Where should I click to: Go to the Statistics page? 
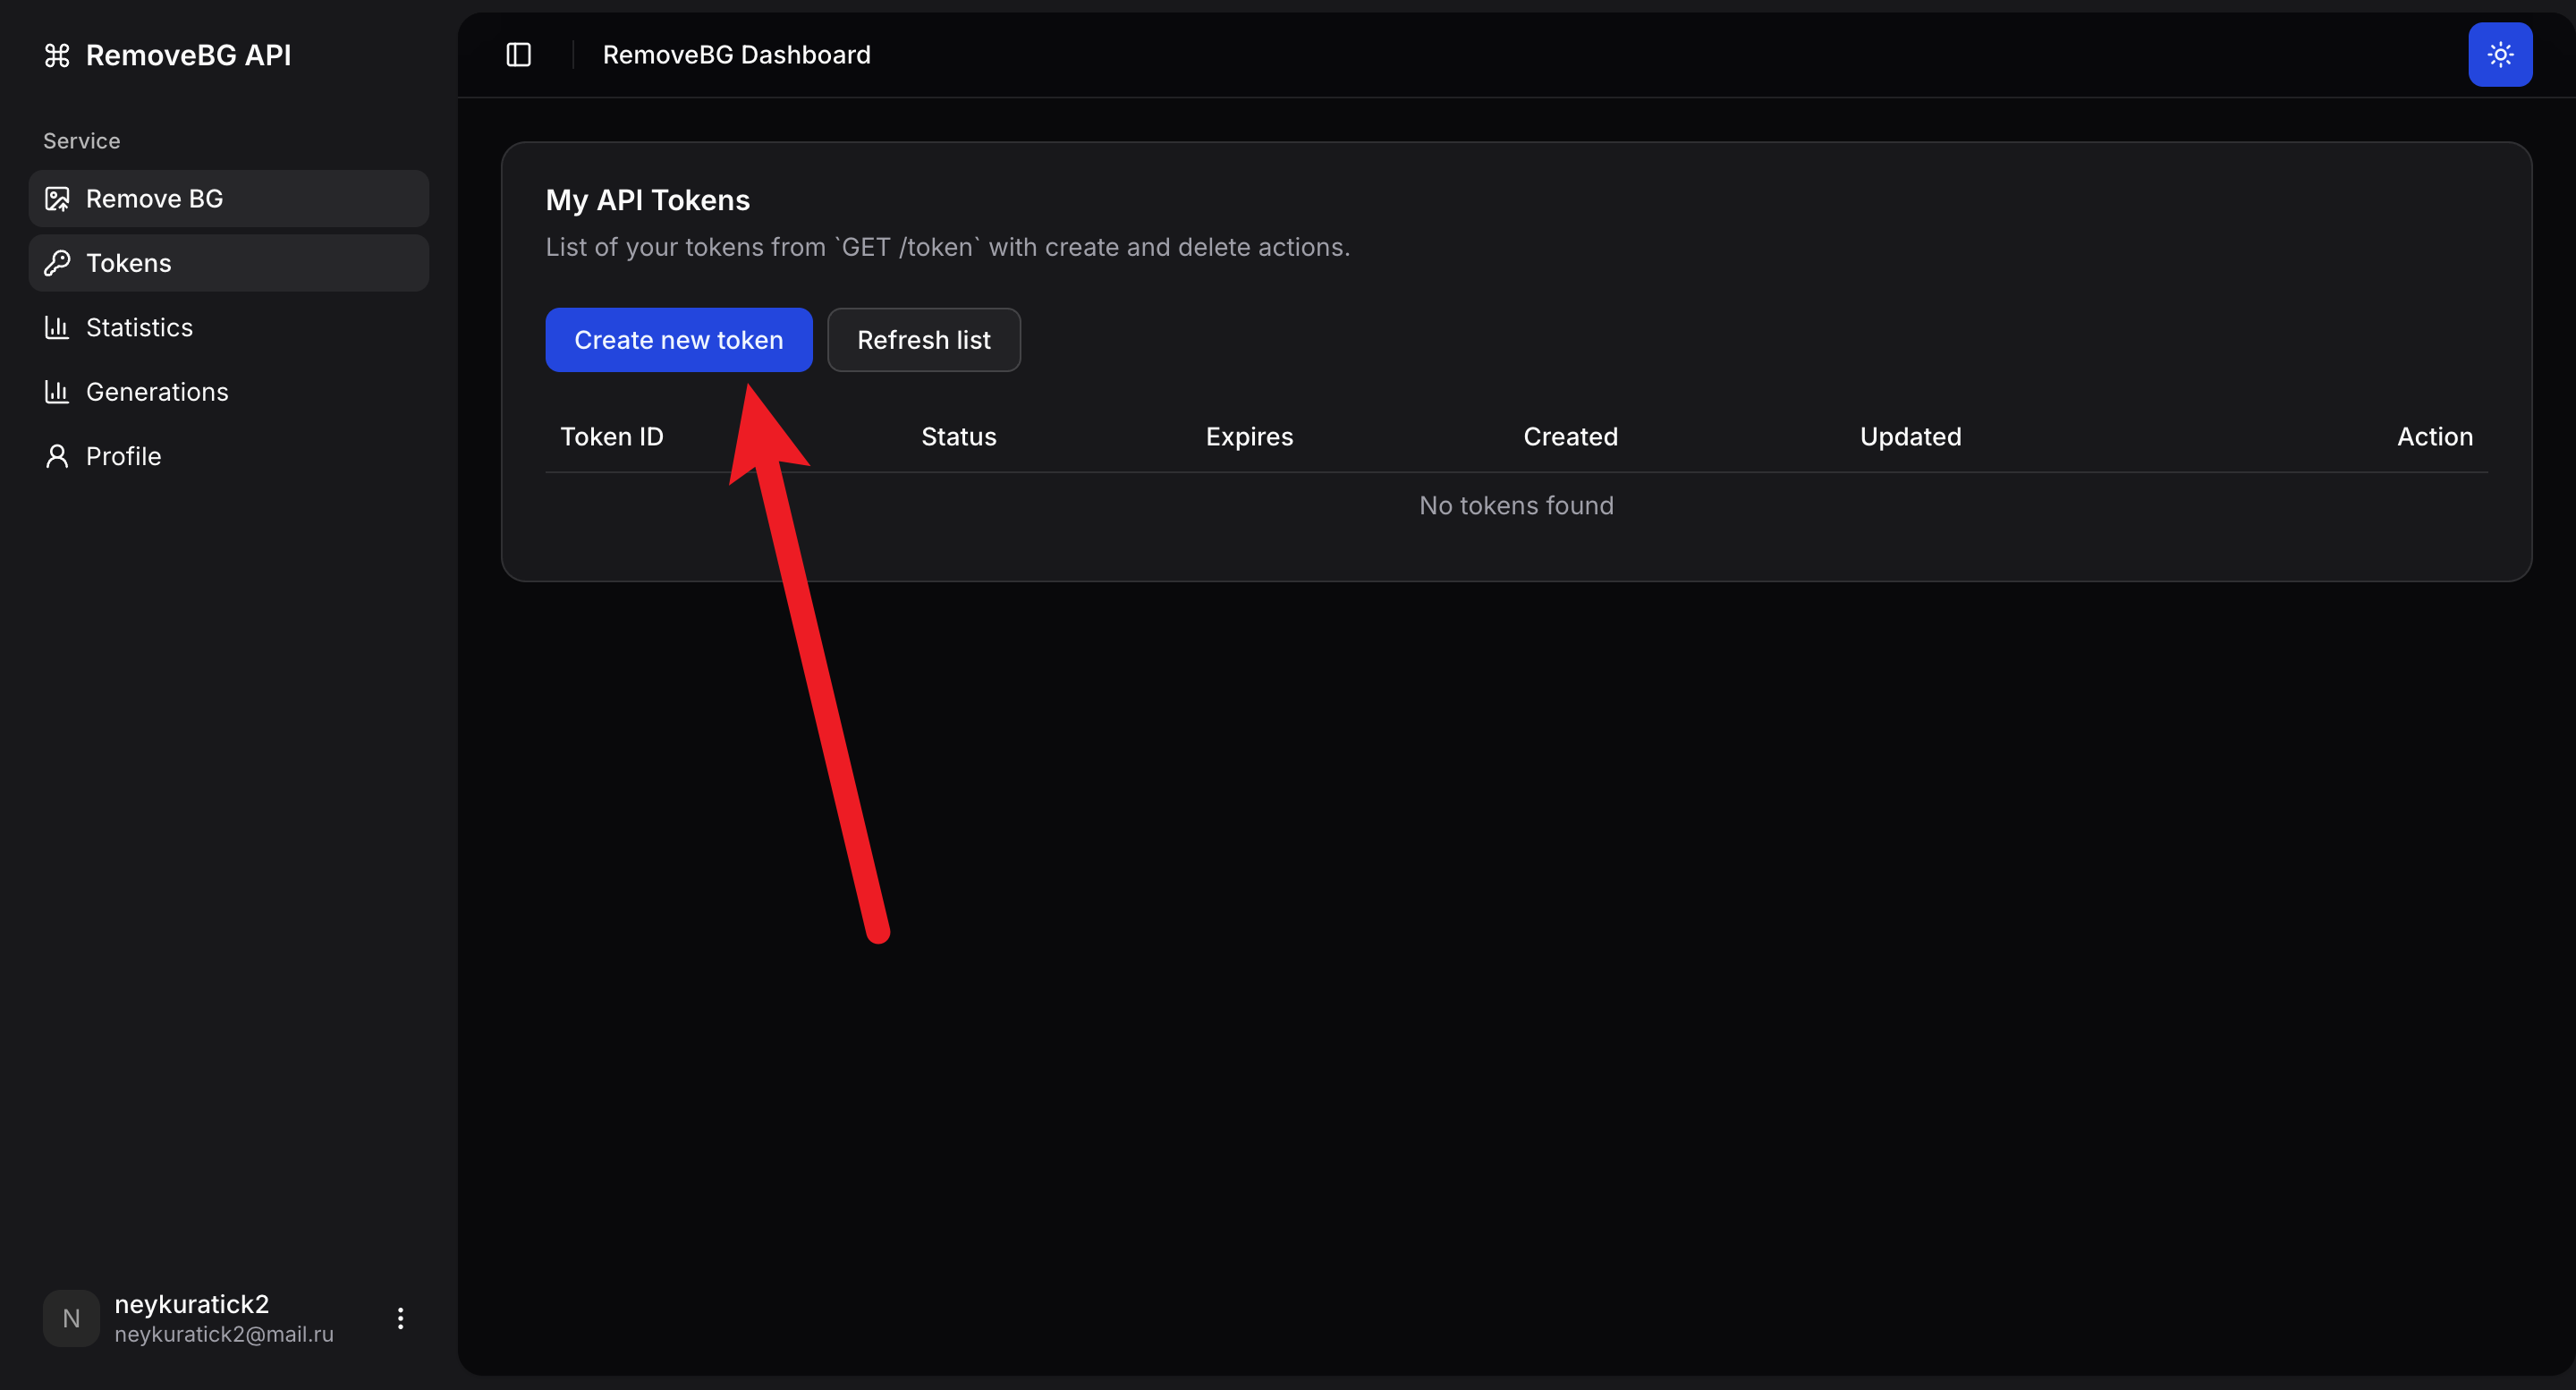point(139,327)
